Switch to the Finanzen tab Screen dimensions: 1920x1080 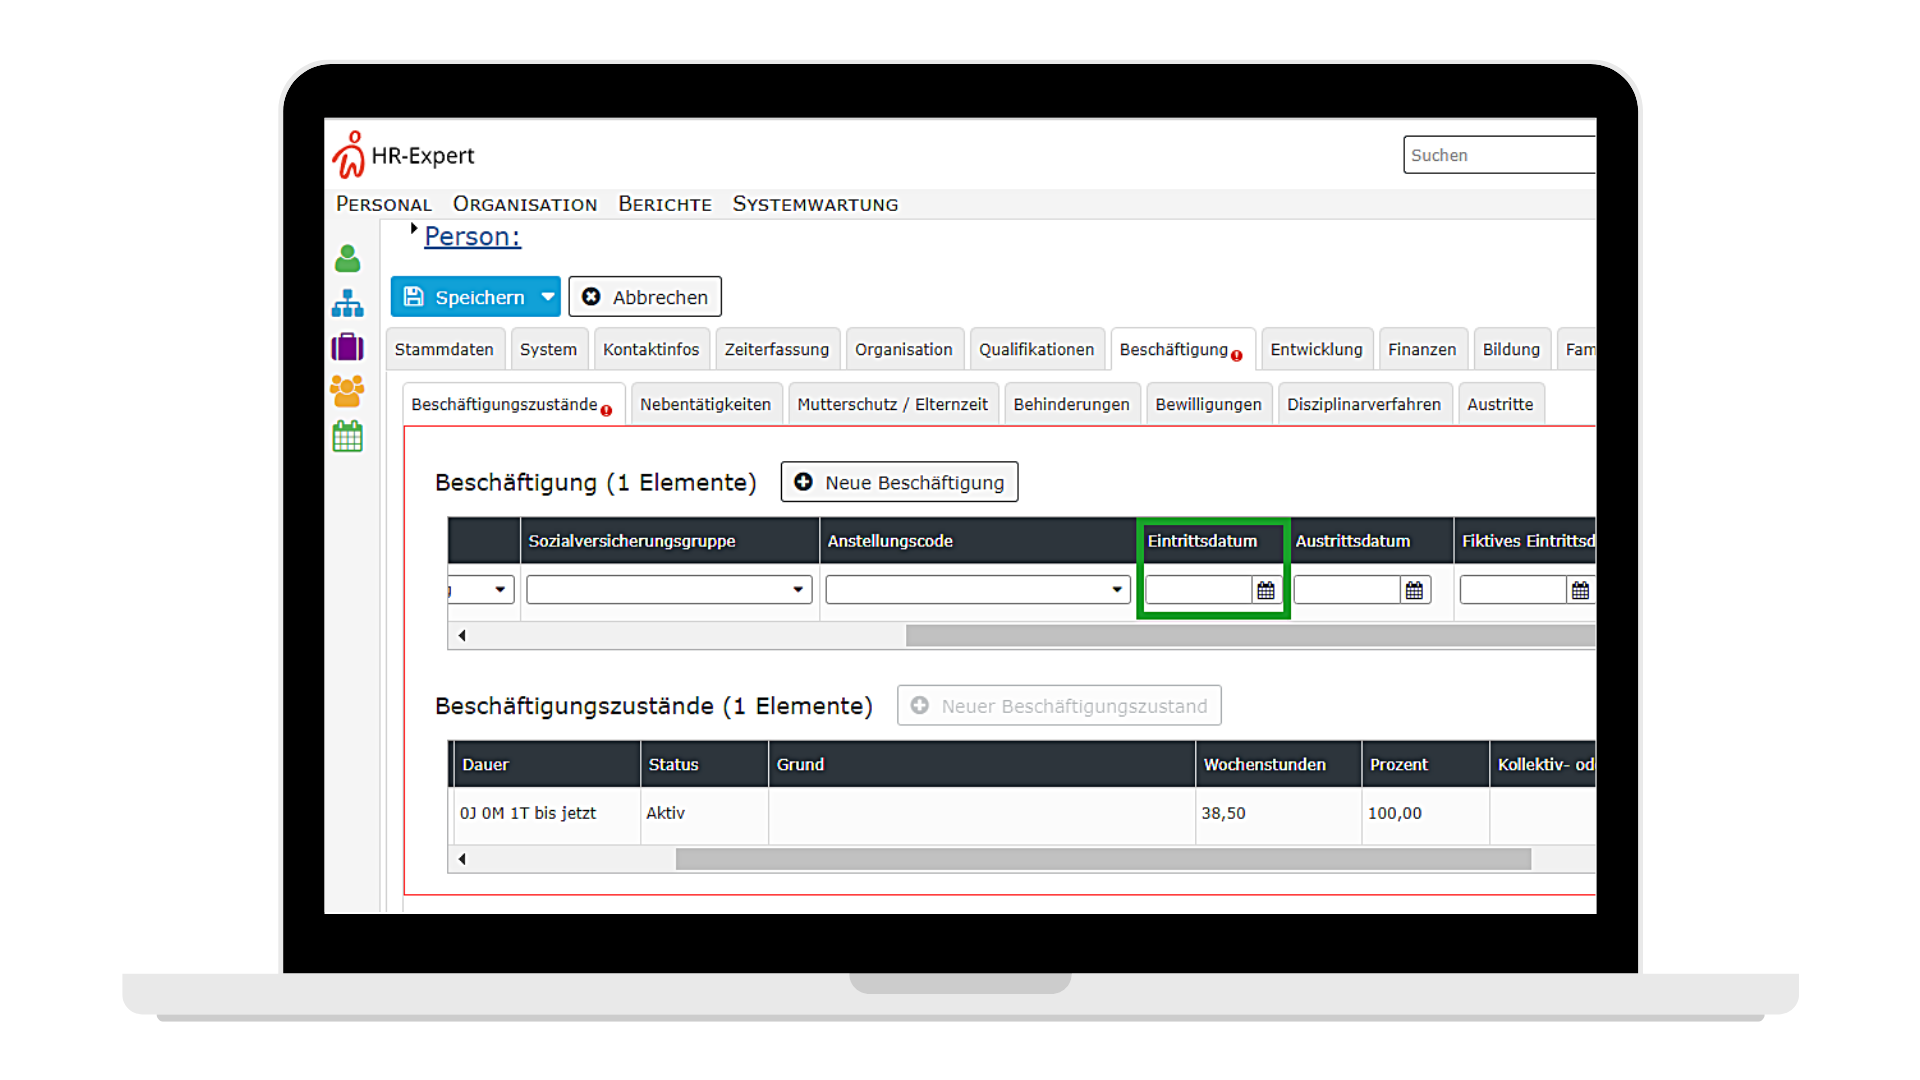pyautogui.click(x=1422, y=349)
